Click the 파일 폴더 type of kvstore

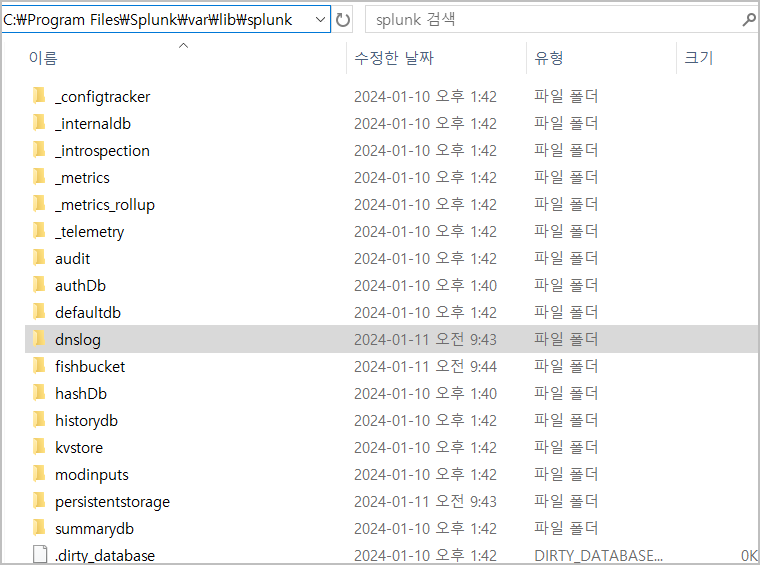coord(566,447)
